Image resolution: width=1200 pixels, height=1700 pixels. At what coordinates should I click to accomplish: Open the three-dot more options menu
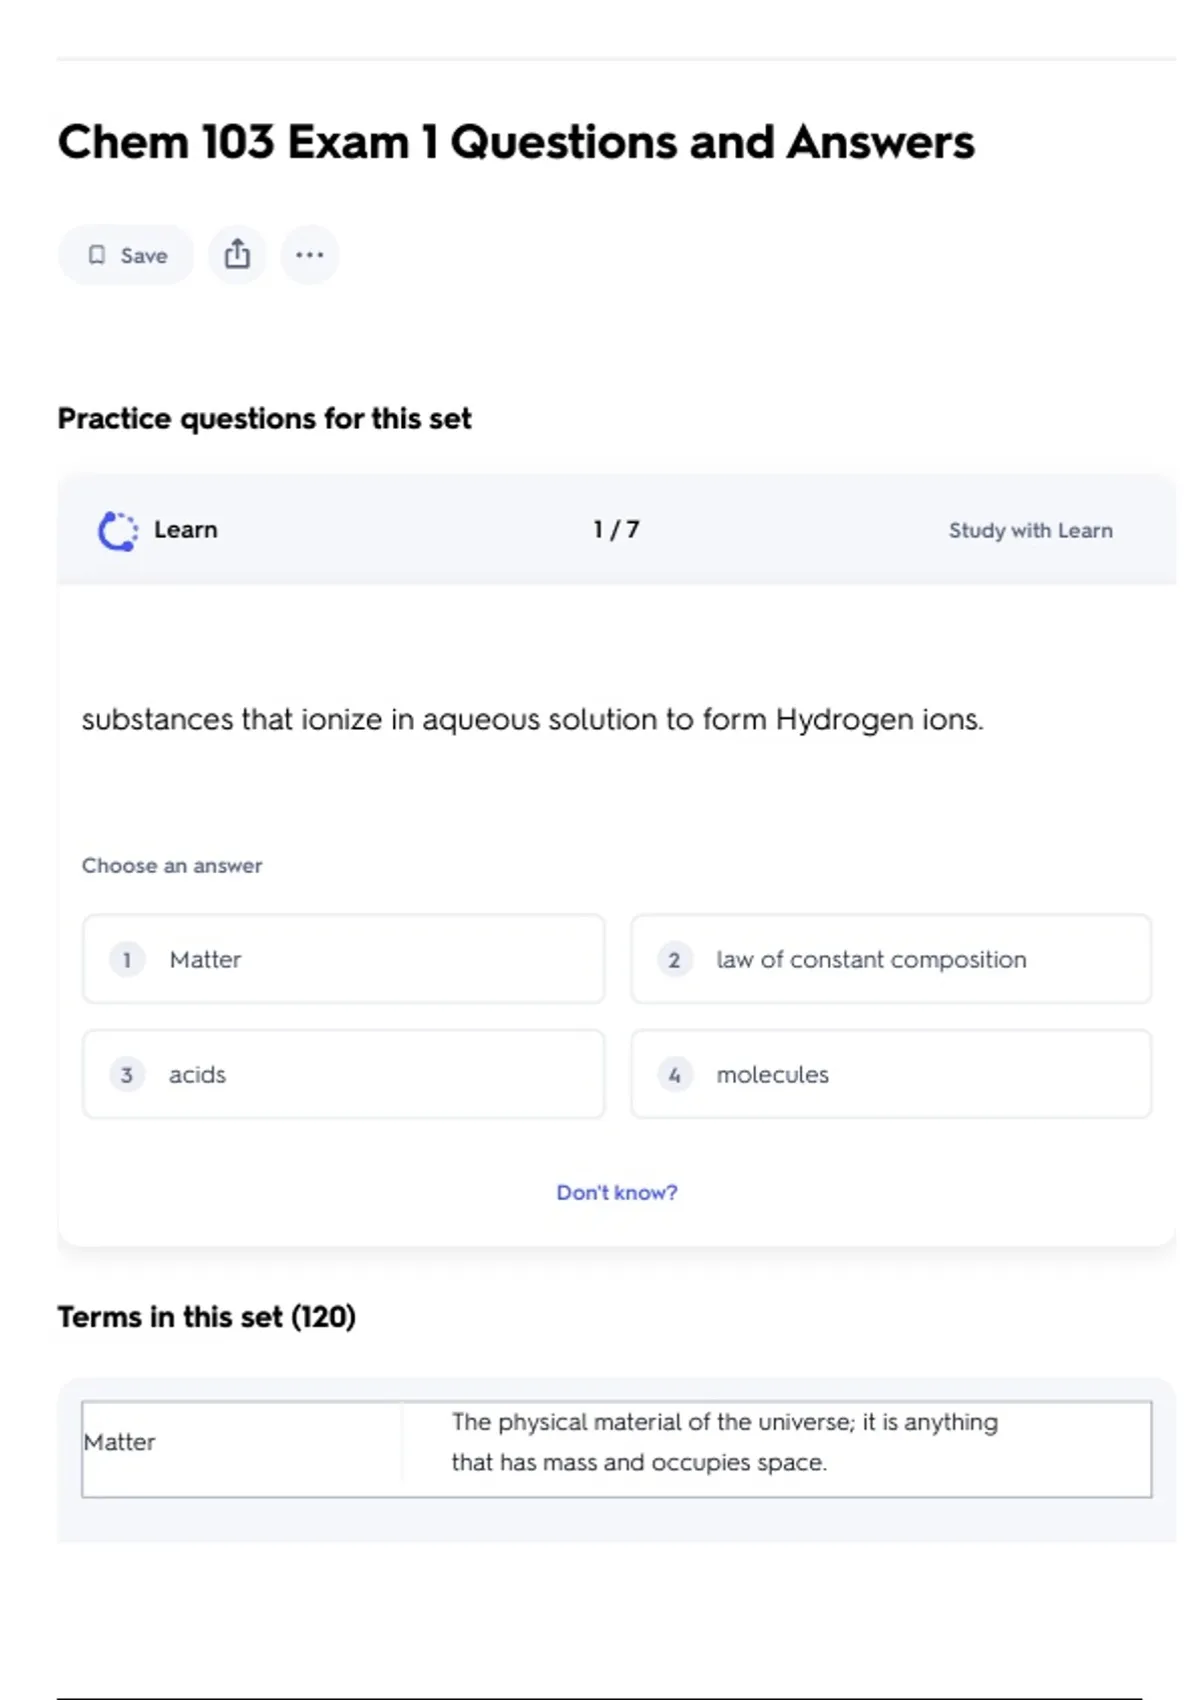[309, 255]
